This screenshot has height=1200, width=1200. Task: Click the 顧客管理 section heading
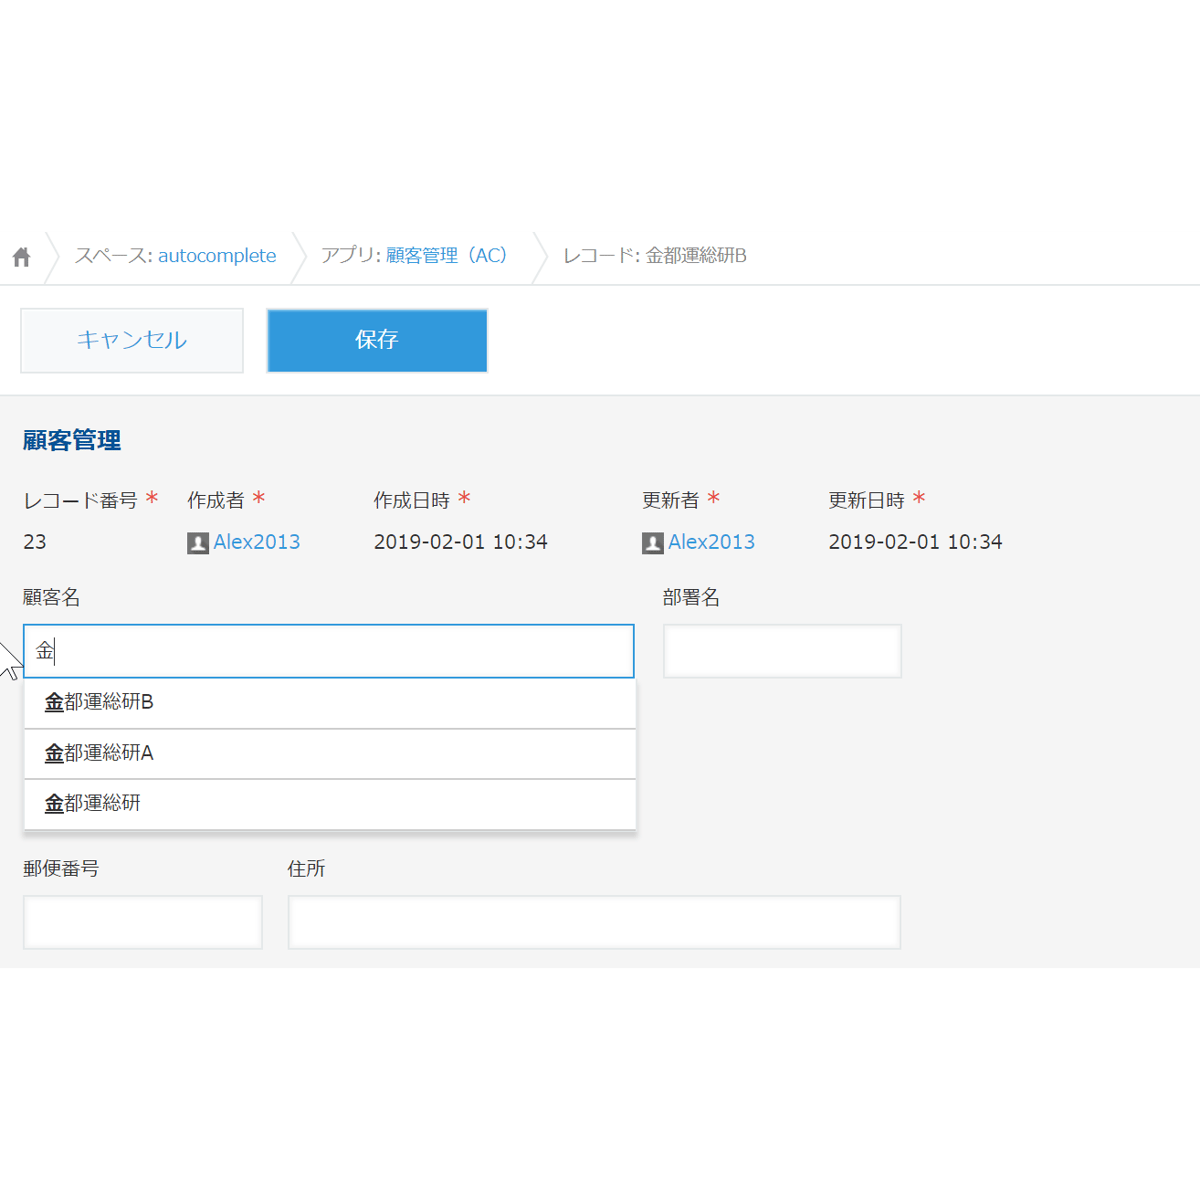72,440
